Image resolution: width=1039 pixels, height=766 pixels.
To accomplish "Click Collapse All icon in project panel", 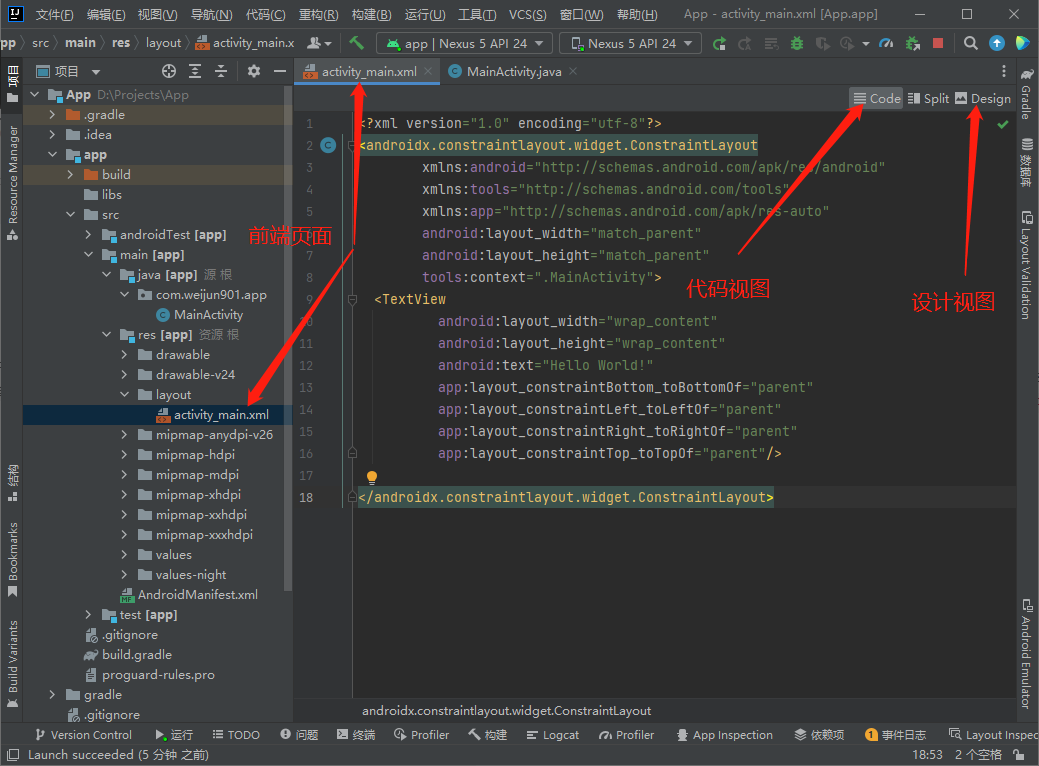I will [221, 71].
